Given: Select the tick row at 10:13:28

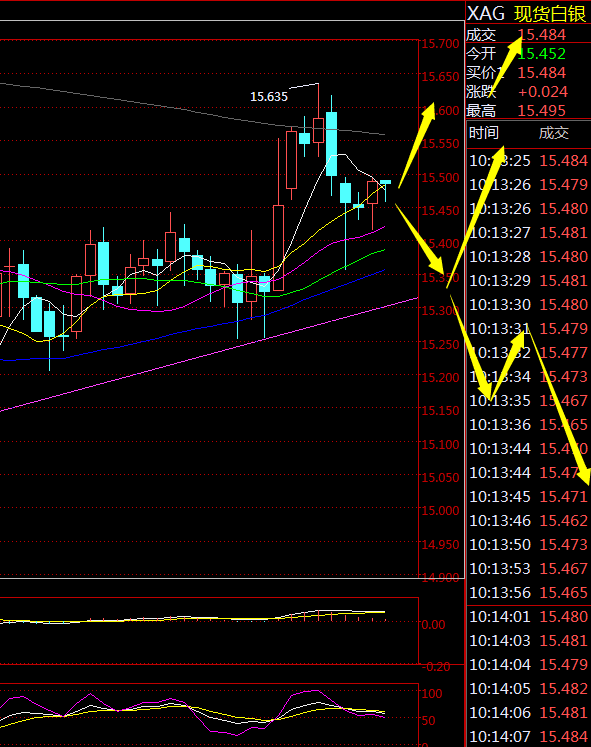Looking at the screenshot, I should coord(529,257).
